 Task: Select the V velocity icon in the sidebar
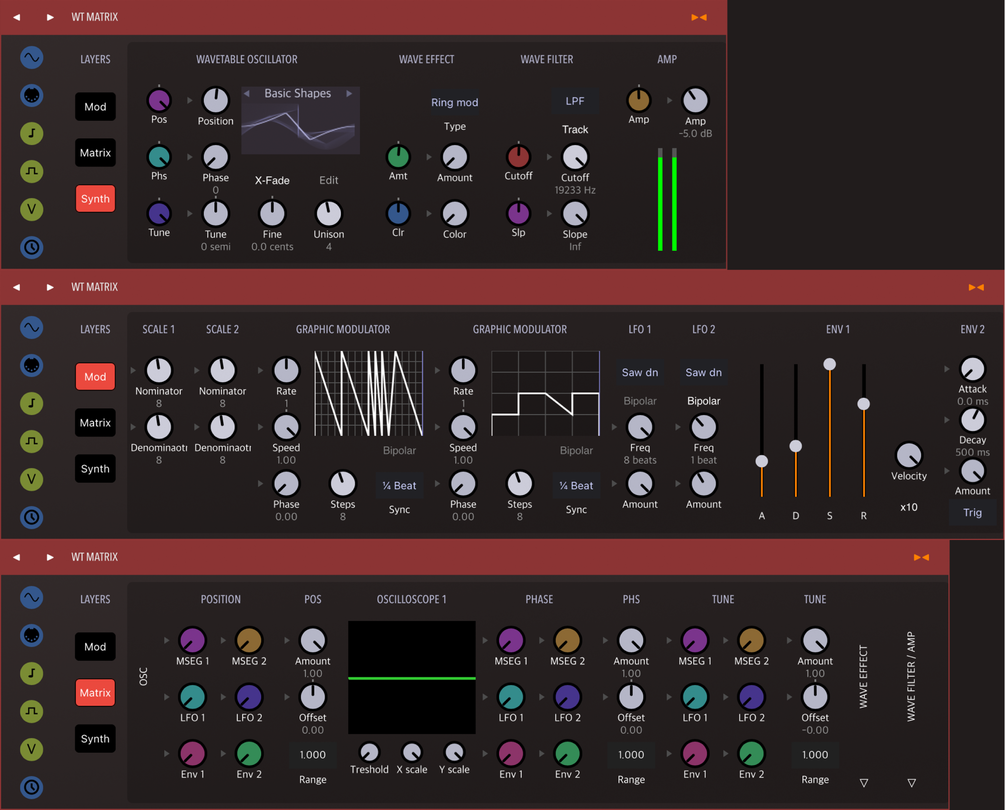coord(31,209)
